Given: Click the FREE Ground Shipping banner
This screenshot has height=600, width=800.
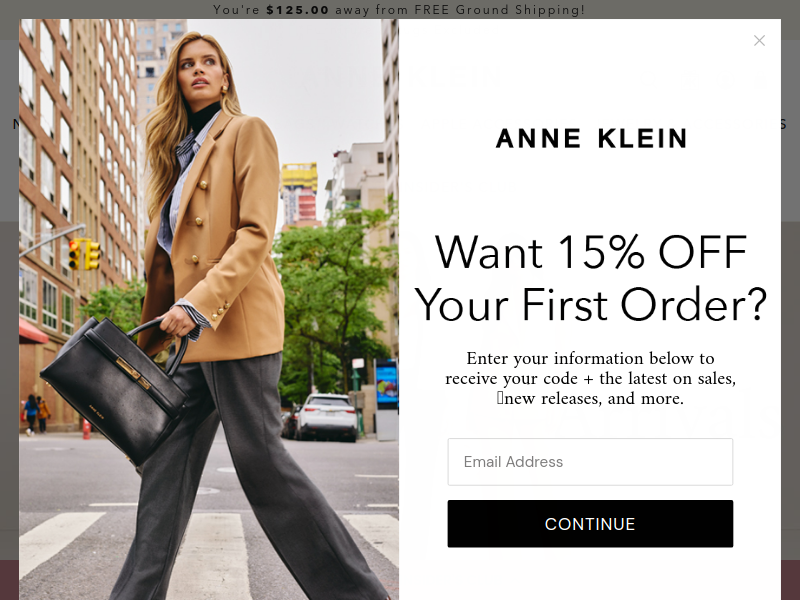Looking at the screenshot, I should [399, 10].
